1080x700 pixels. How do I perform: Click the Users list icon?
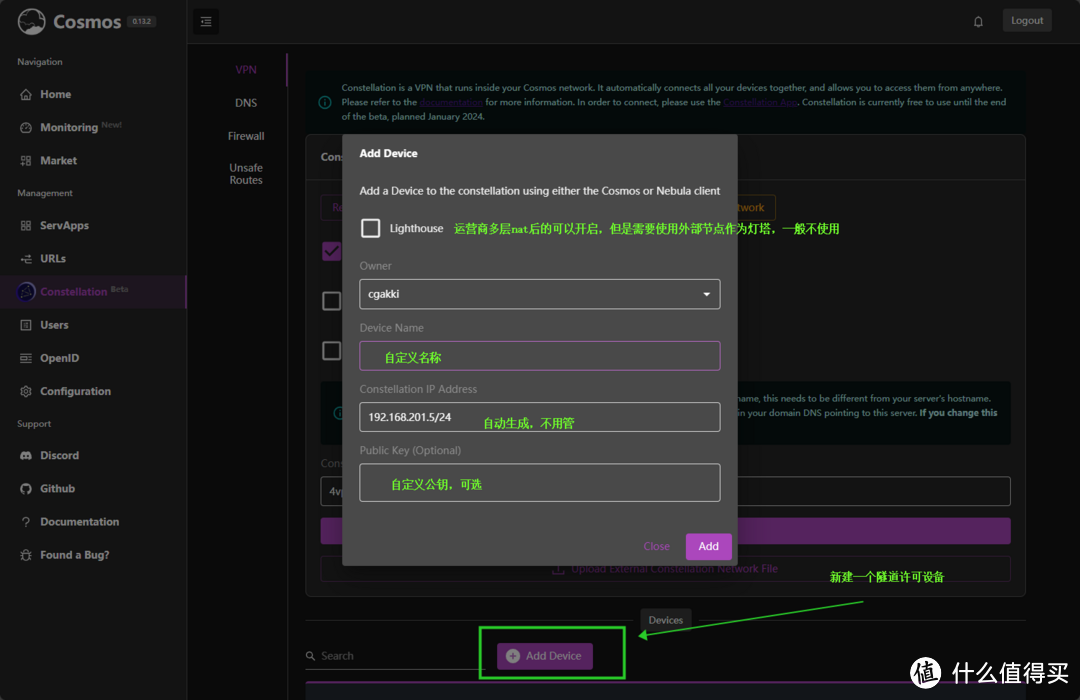(26, 325)
